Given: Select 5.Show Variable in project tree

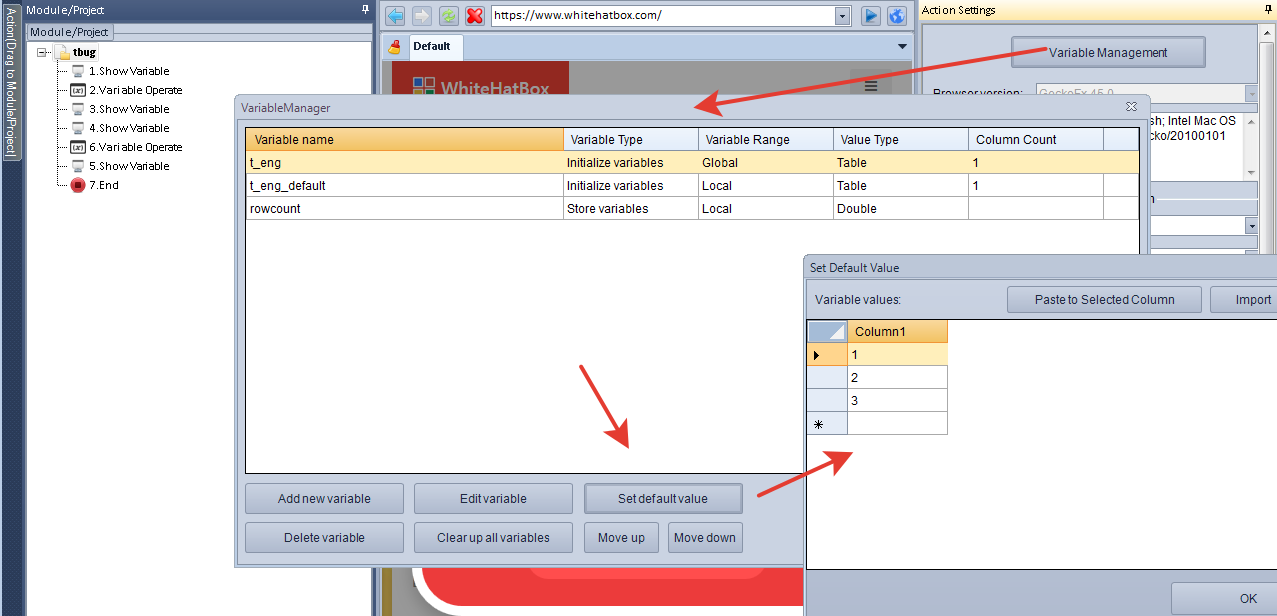Looking at the screenshot, I should 129,166.
